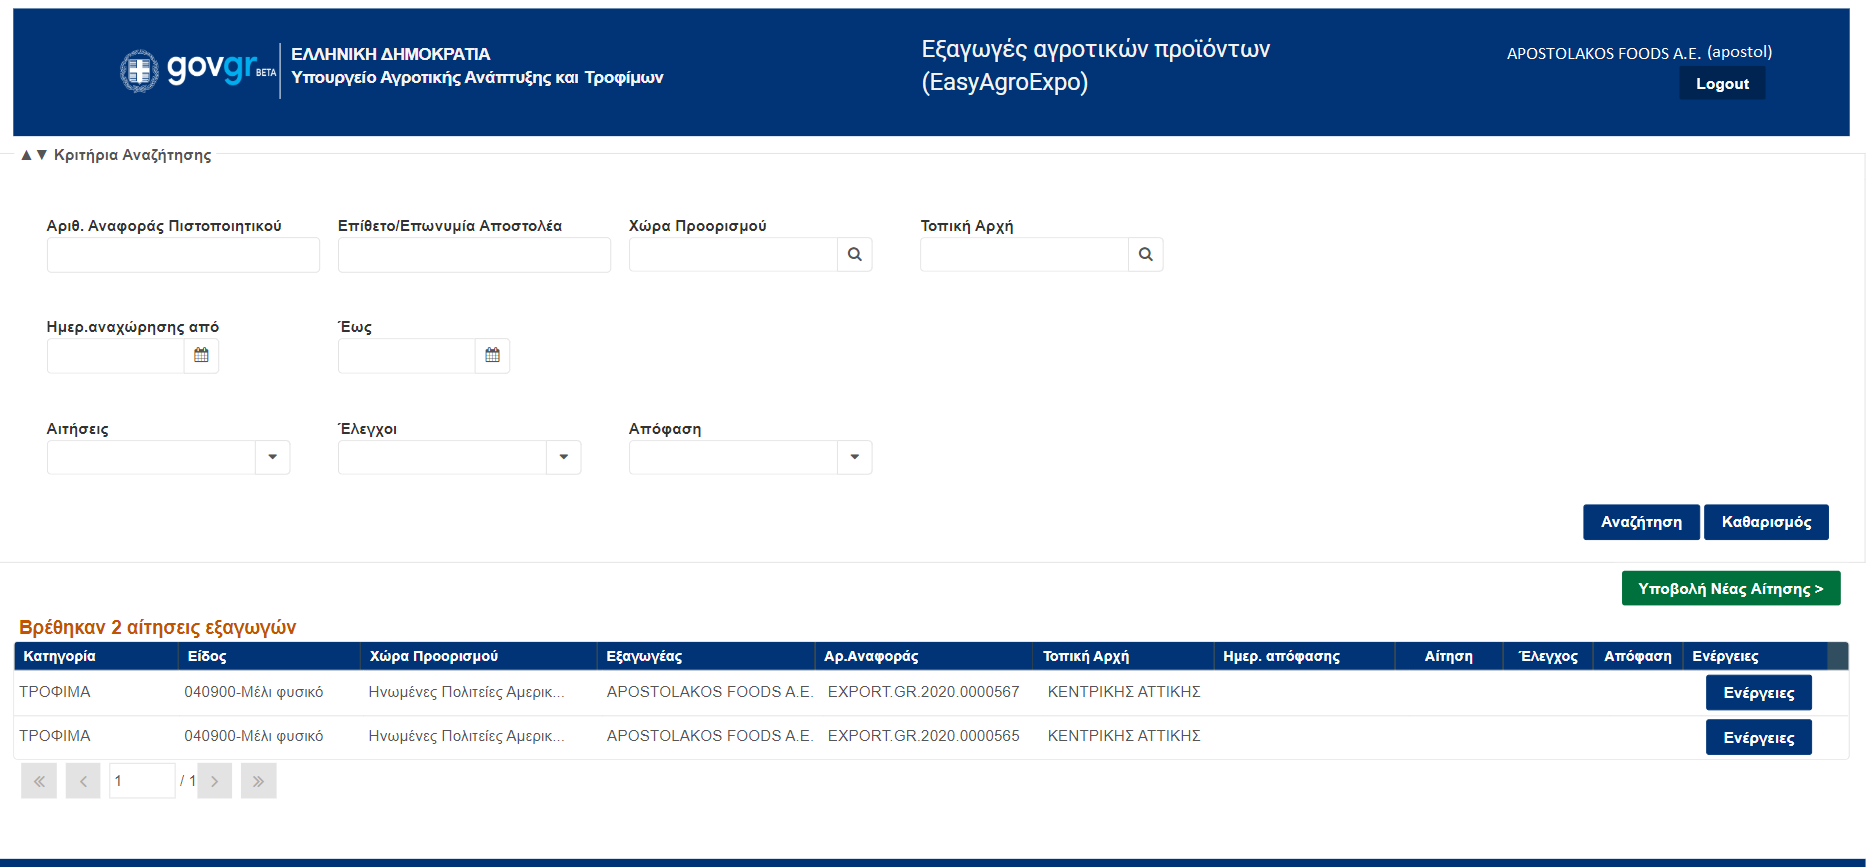Viewport: 1867px width, 867px height.
Task: Open calendar for Ημερ.αναχώρησης από
Action: [201, 355]
